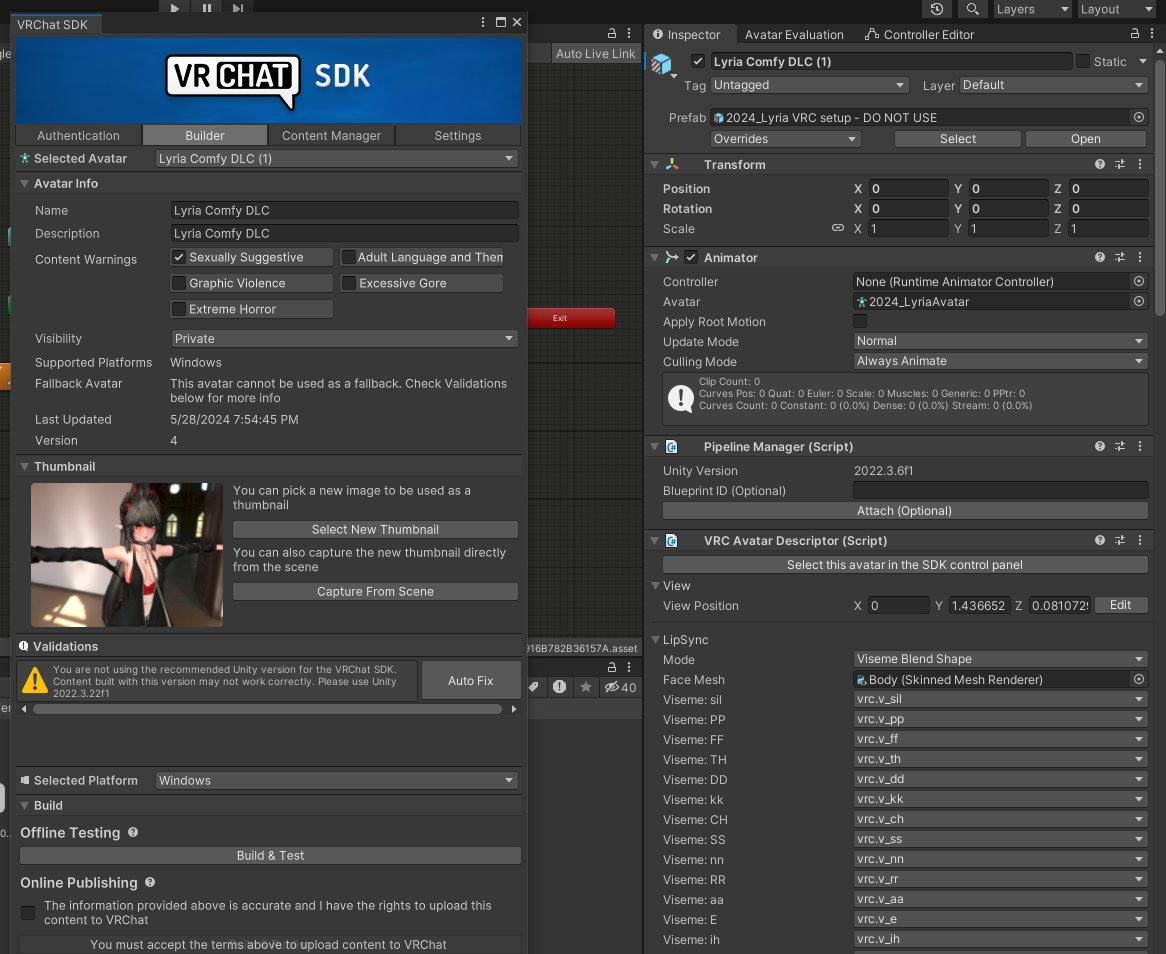This screenshot has width=1166, height=954.
Task: Click the Select New Thumbnail button
Action: tap(375, 529)
